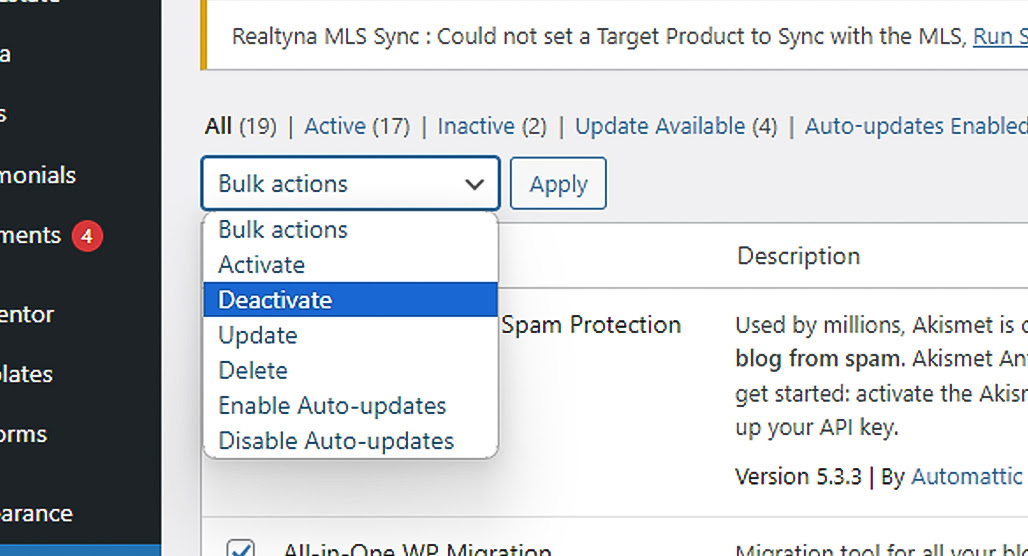The image size is (1028, 556).
Task: Click the red comments count badge
Action: pos(87,236)
